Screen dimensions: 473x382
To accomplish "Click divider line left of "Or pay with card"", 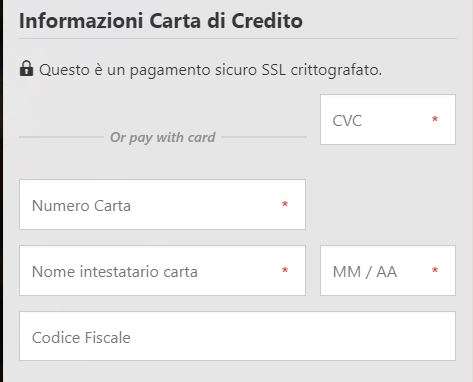I will [x=62, y=137].
